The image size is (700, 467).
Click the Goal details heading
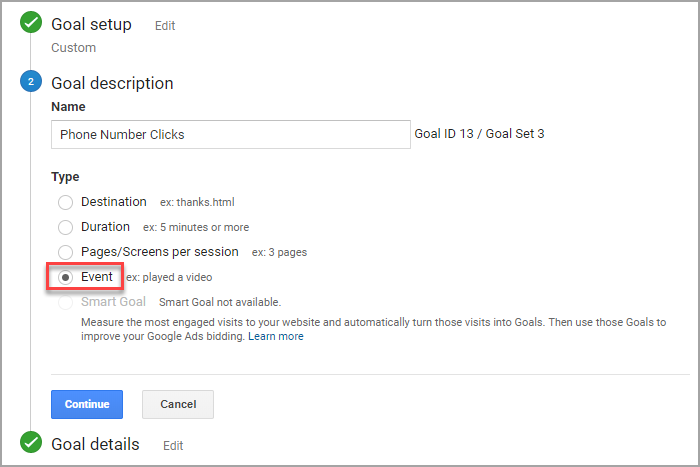(95, 444)
